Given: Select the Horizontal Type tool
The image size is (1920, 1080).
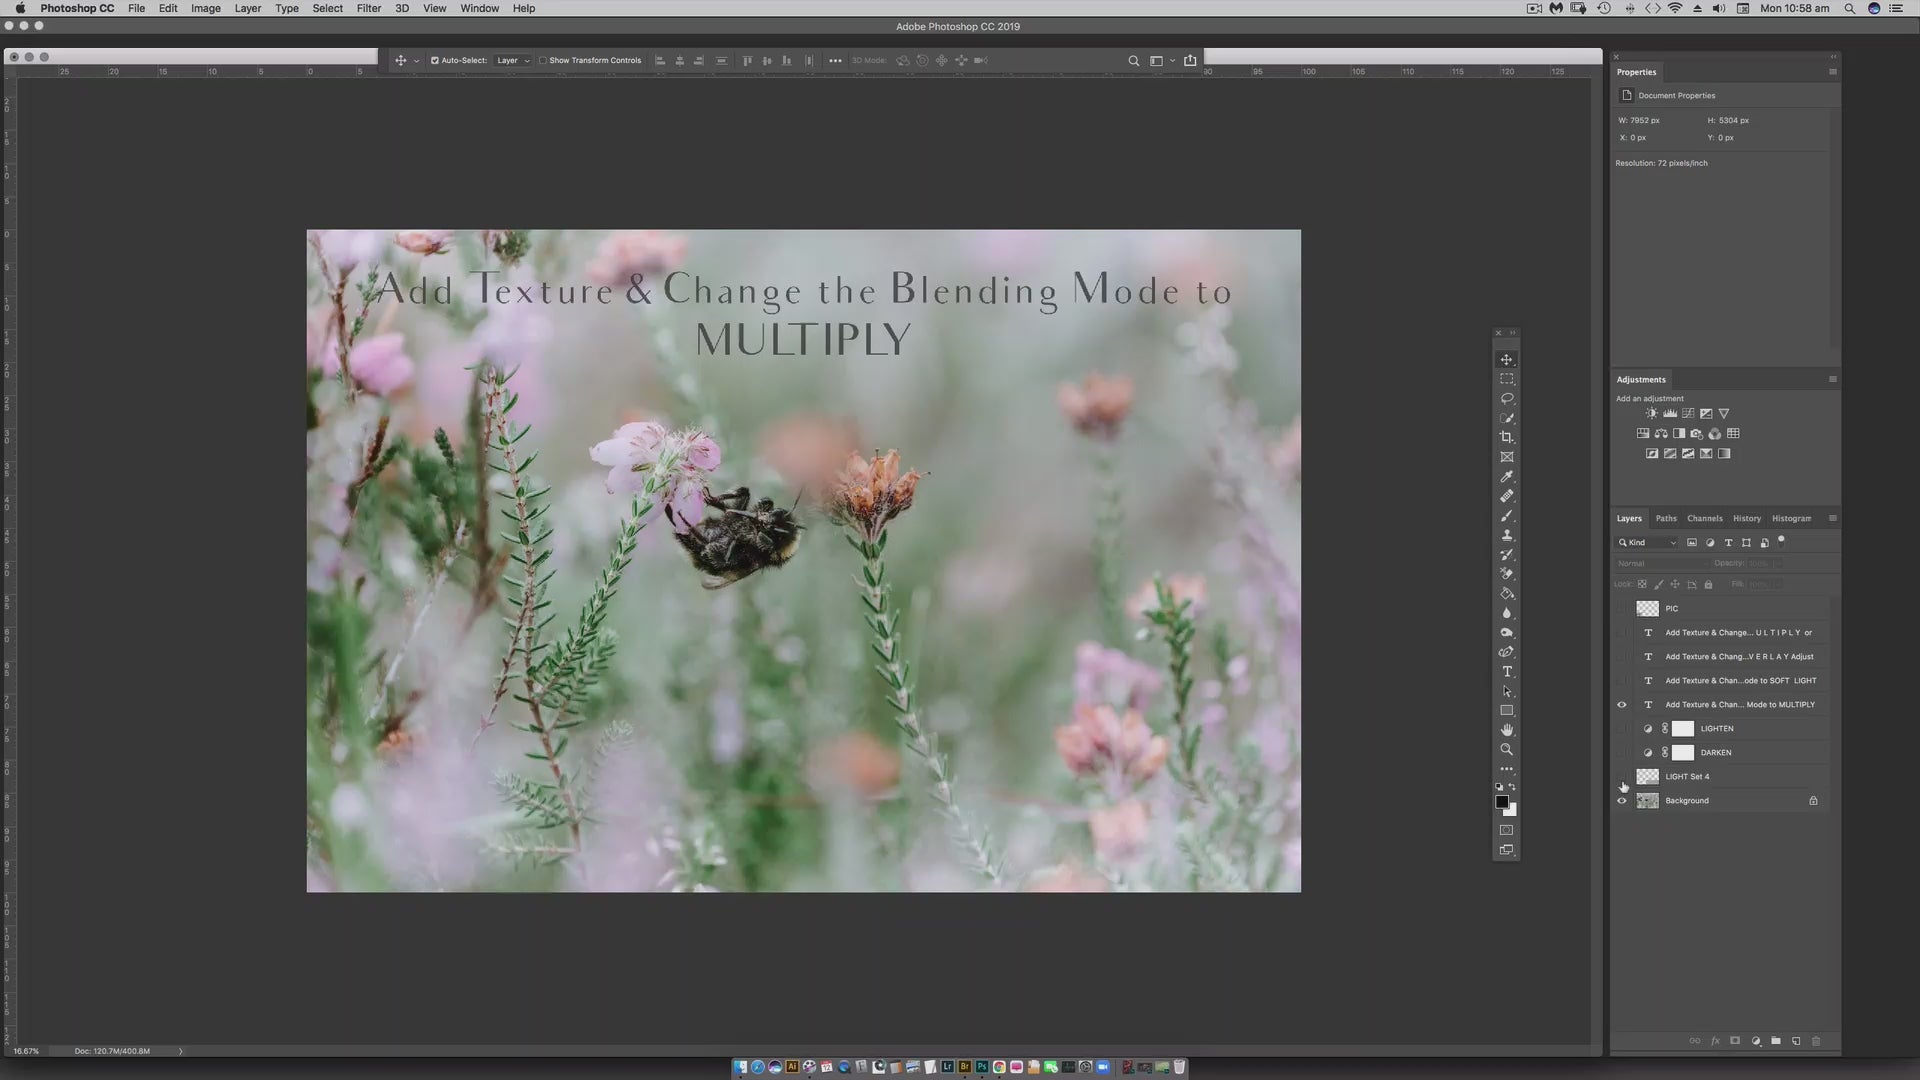Looking at the screenshot, I should click(x=1507, y=671).
